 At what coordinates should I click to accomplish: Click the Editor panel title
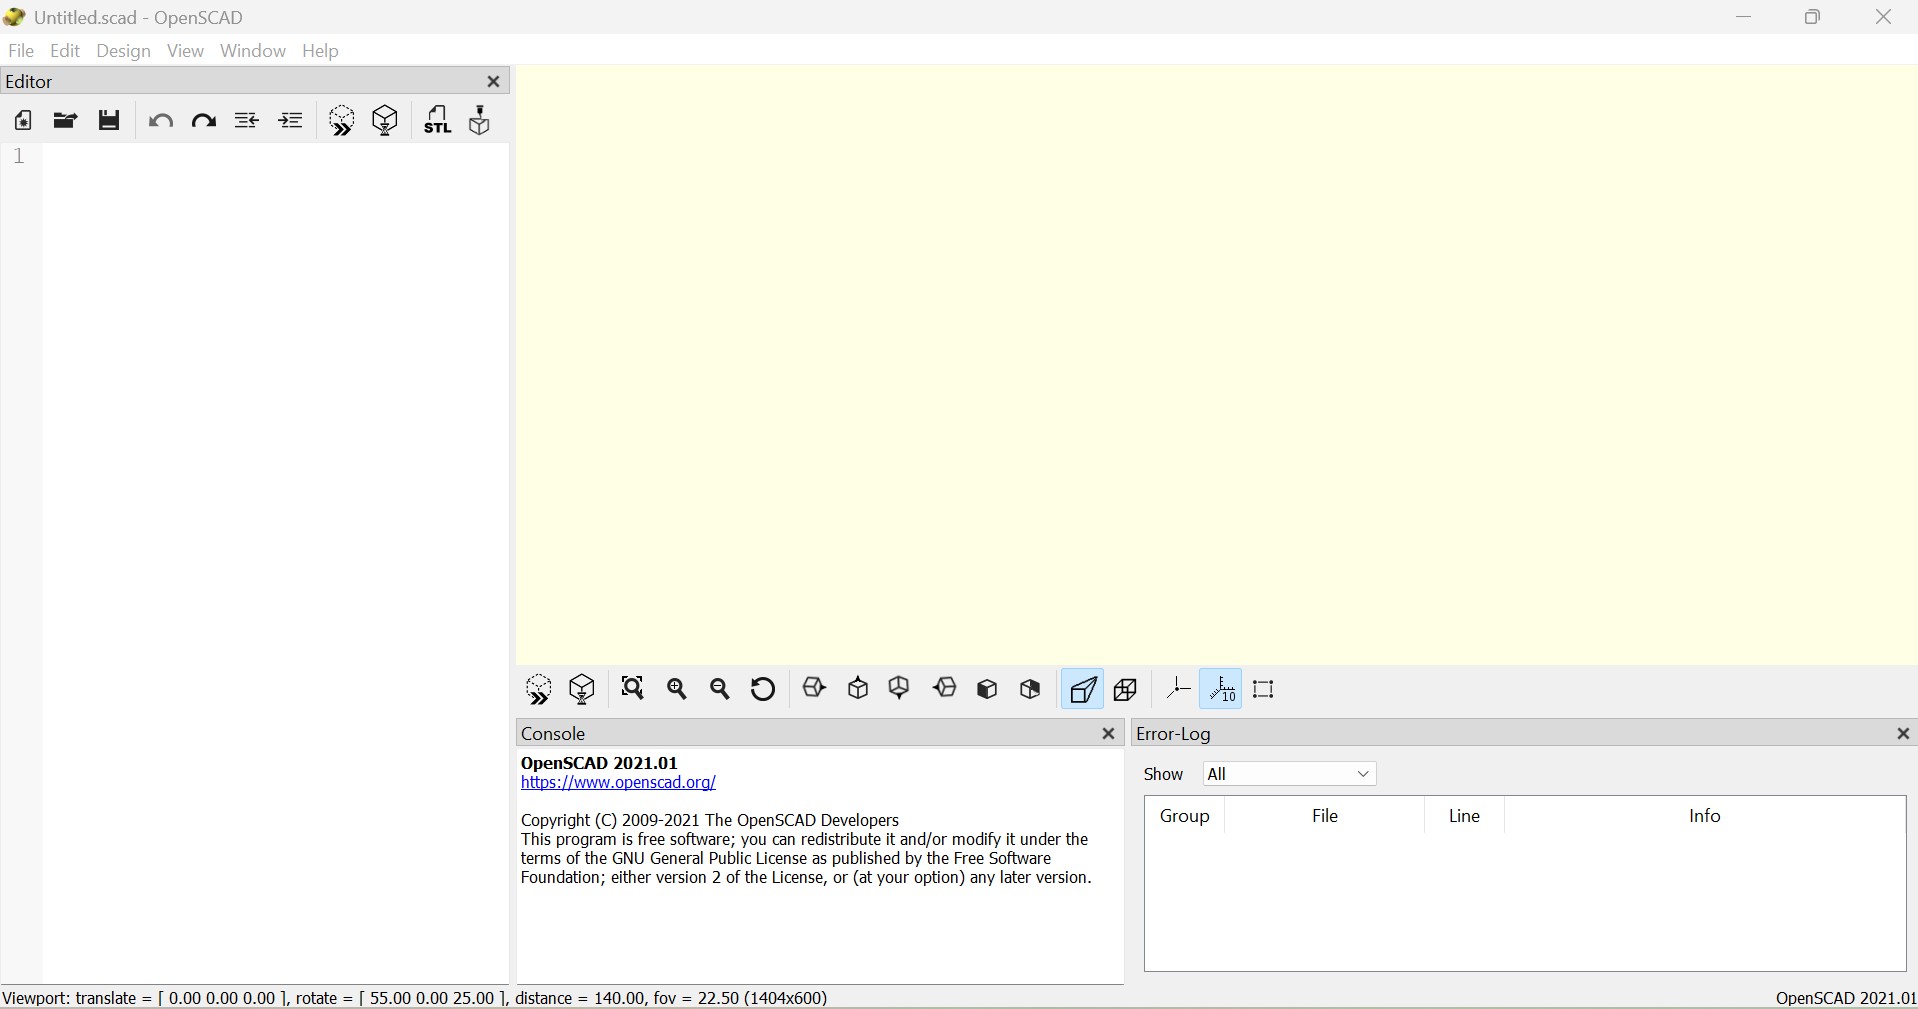pyautogui.click(x=30, y=82)
